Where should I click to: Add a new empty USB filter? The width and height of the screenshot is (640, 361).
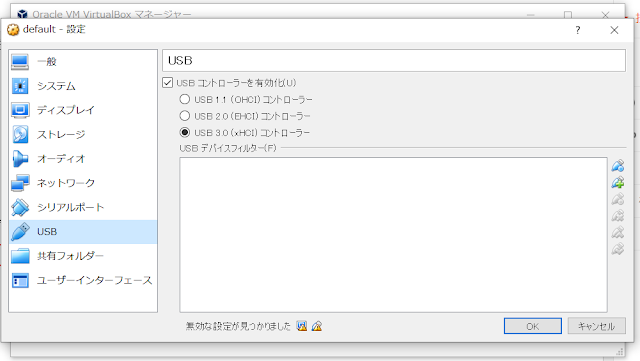pos(618,166)
